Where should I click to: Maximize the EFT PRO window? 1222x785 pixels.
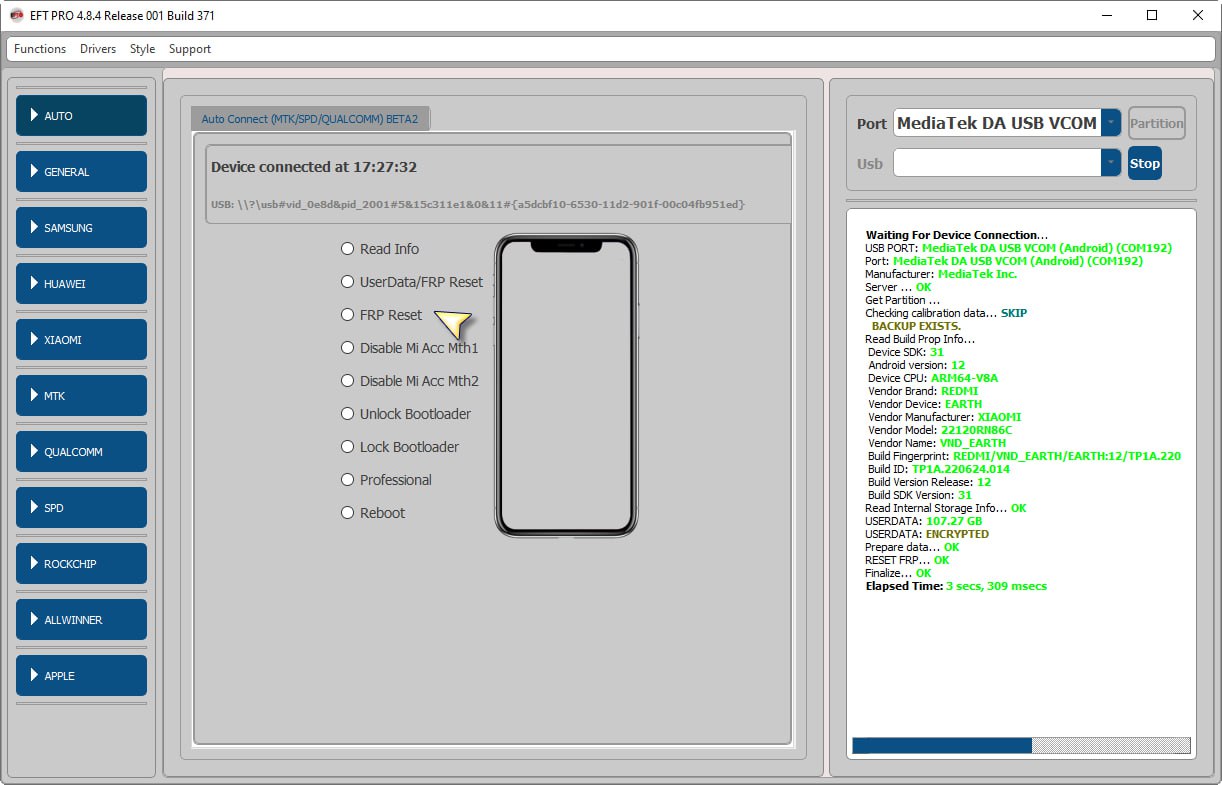pos(1152,16)
